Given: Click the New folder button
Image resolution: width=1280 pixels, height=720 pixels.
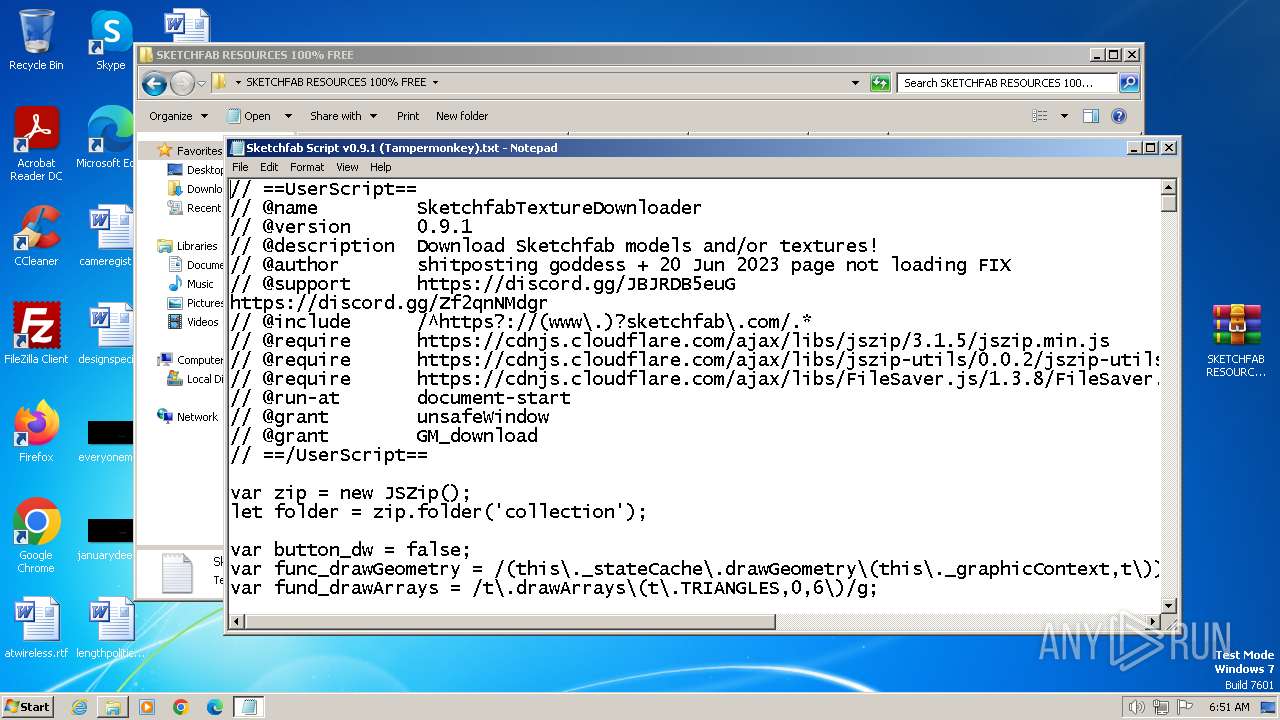Looking at the screenshot, I should [462, 116].
